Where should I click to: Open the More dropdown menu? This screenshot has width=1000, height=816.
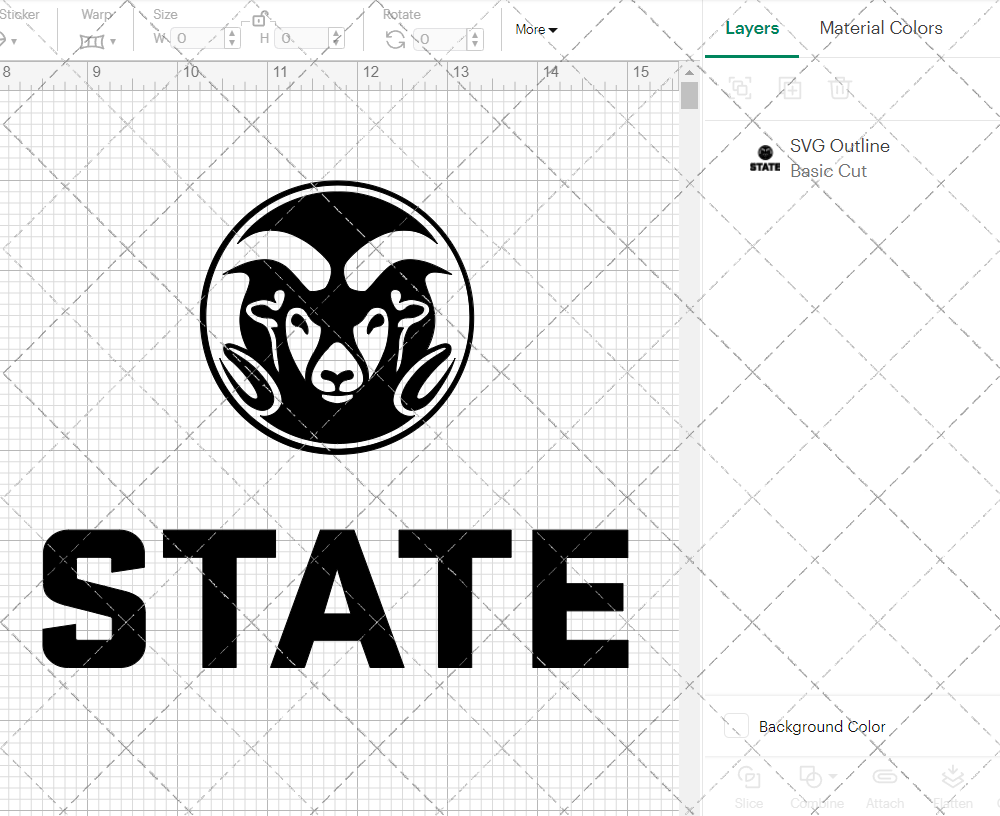pos(536,29)
